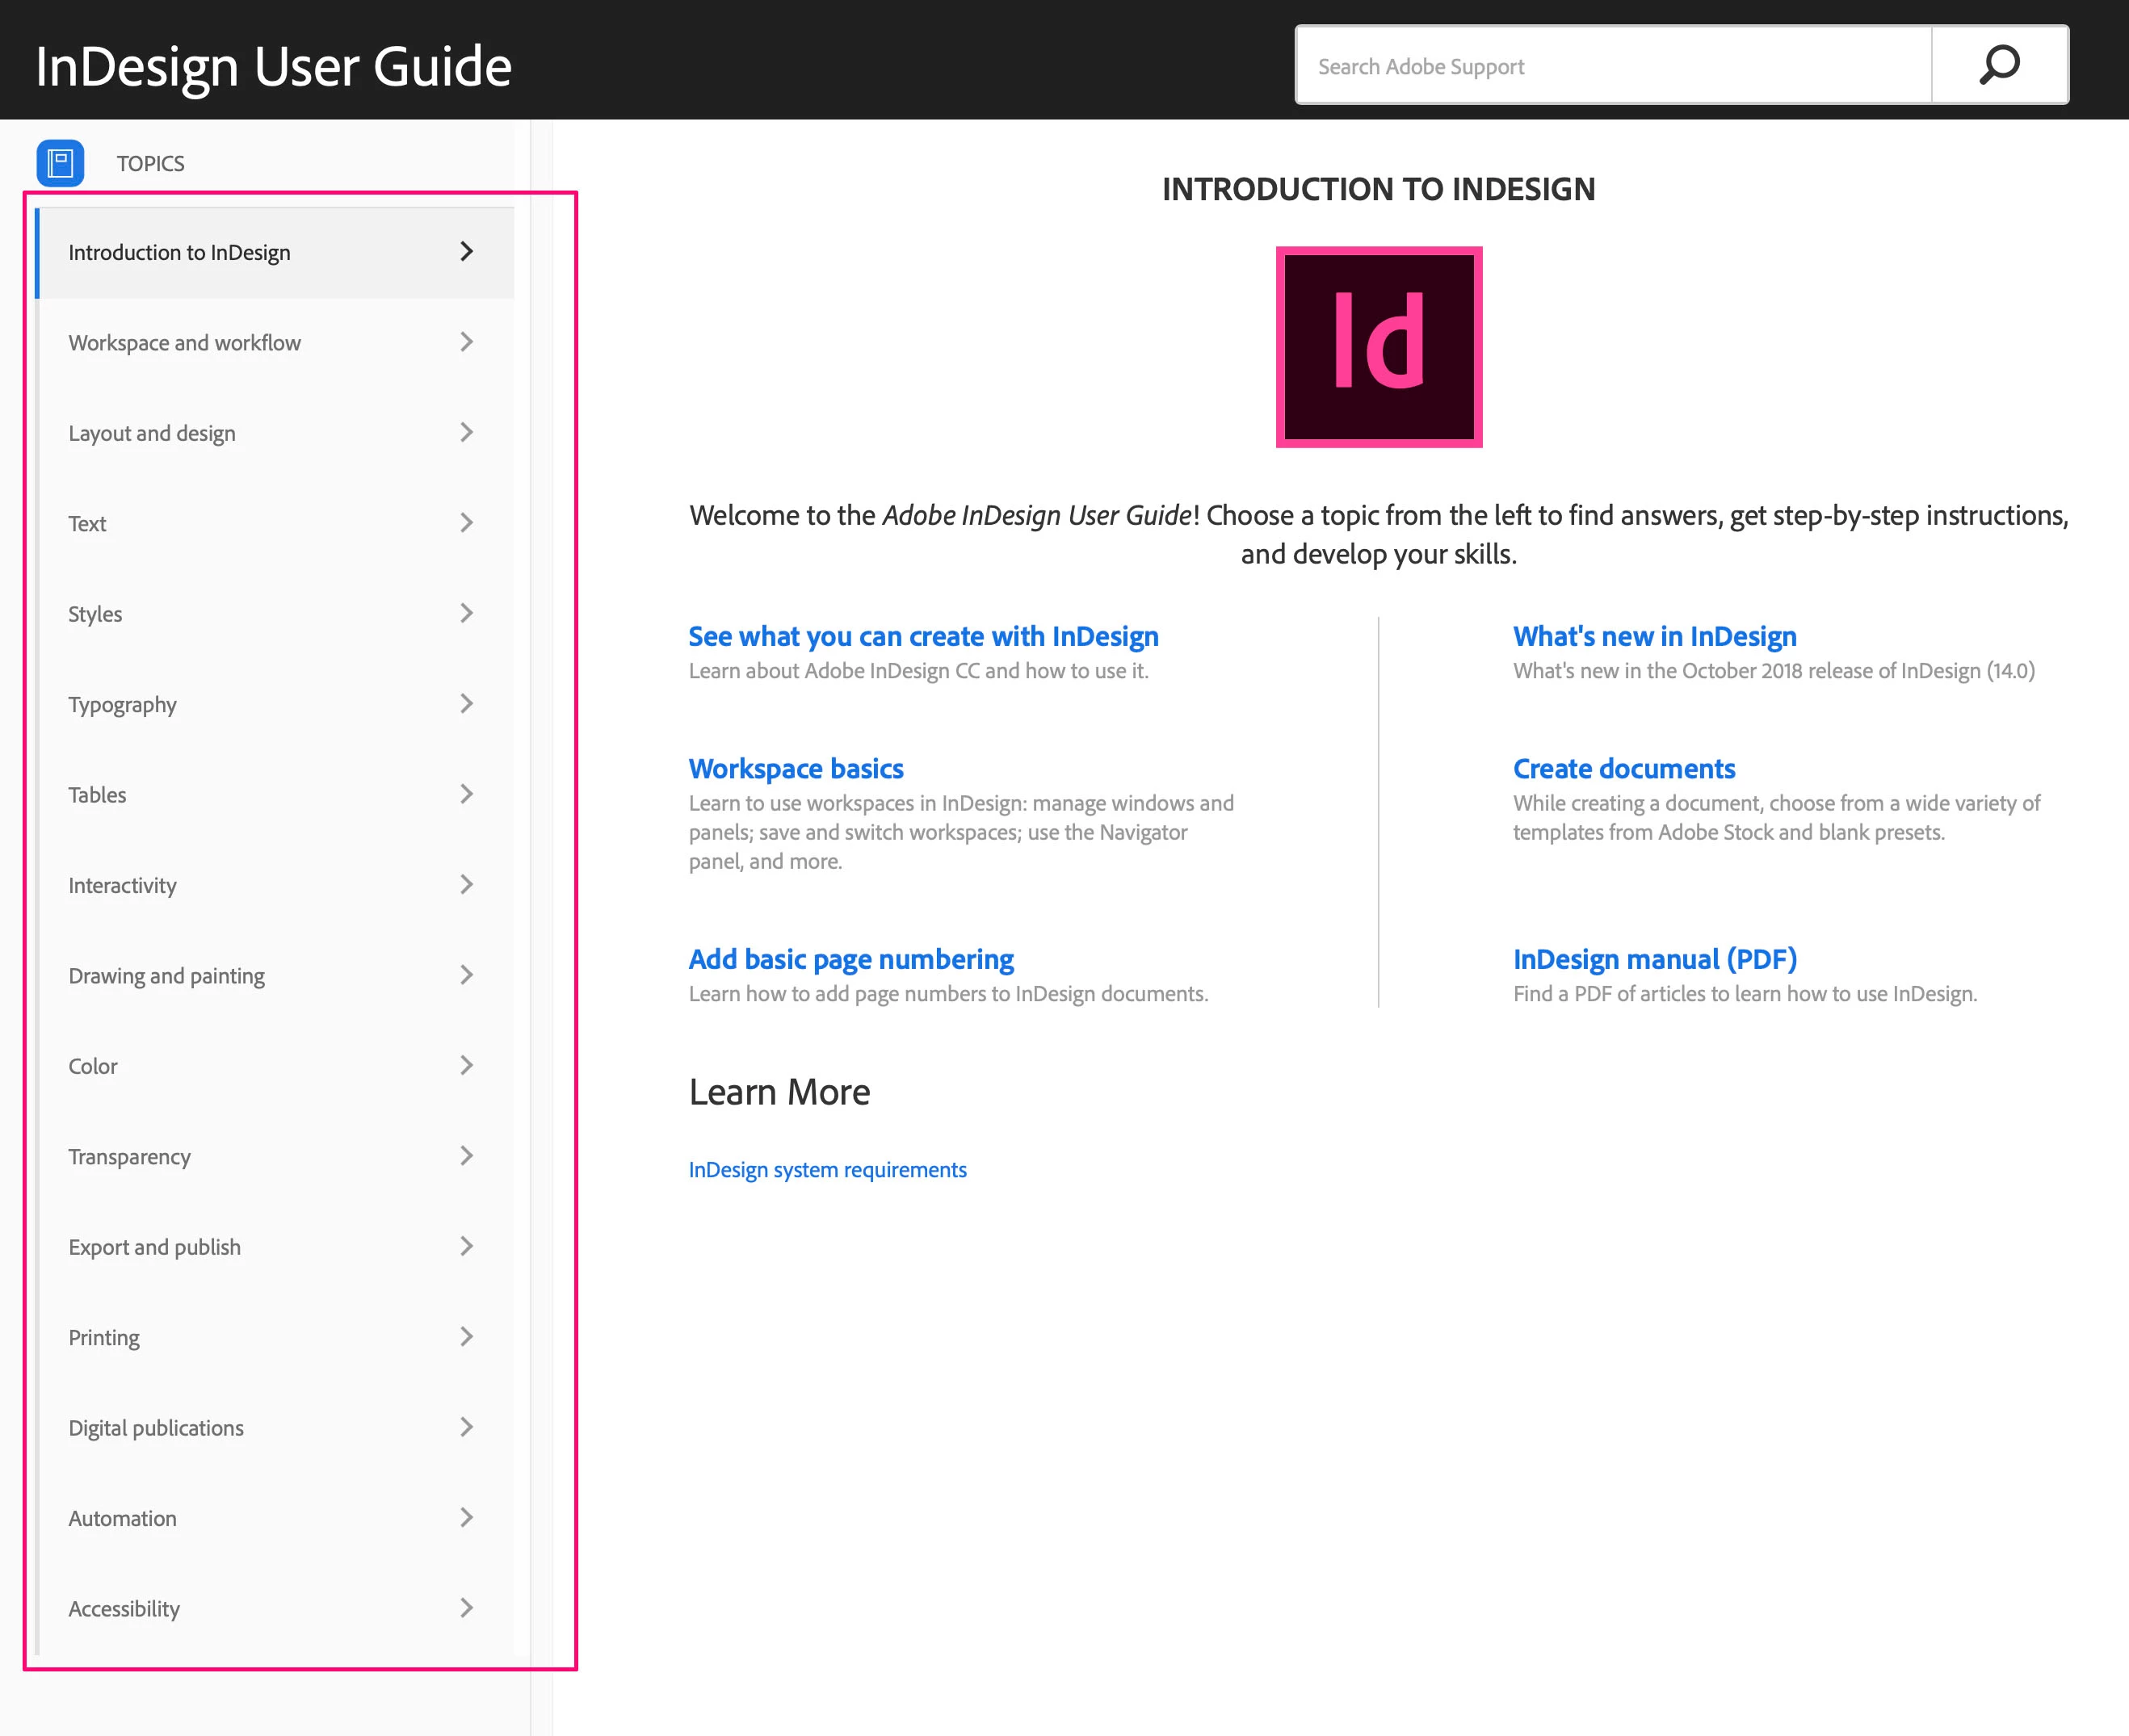
Task: Click the InDesign Id logo image
Action: click(x=1378, y=347)
